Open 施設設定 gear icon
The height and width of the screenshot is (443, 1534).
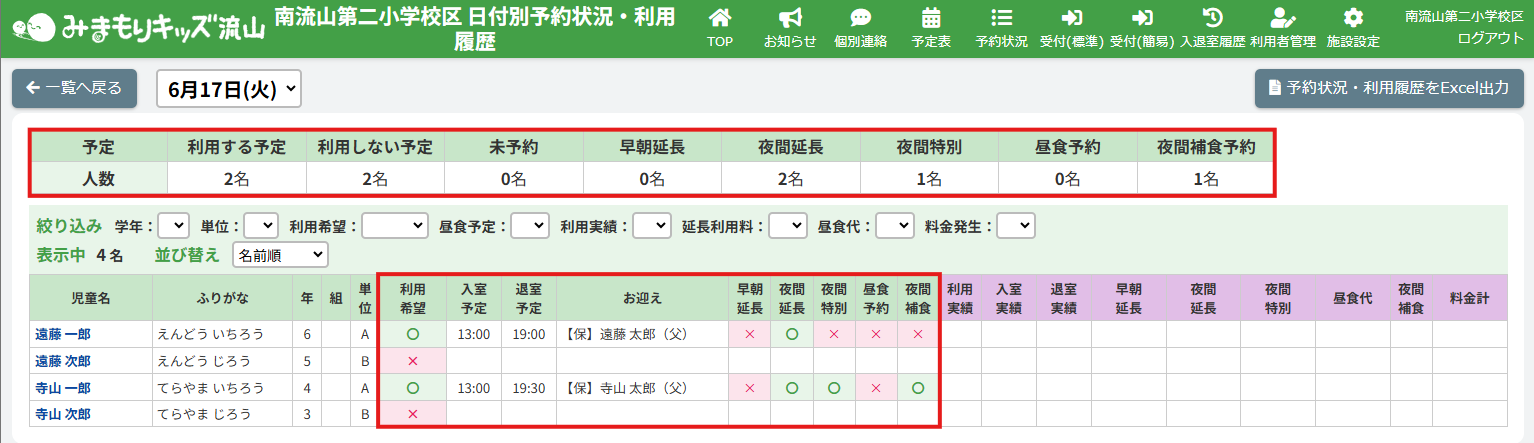coord(1353,19)
